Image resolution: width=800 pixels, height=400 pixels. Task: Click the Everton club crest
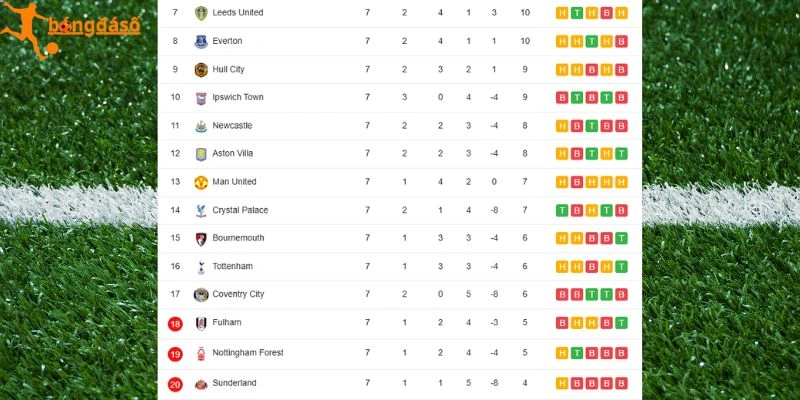tap(201, 41)
